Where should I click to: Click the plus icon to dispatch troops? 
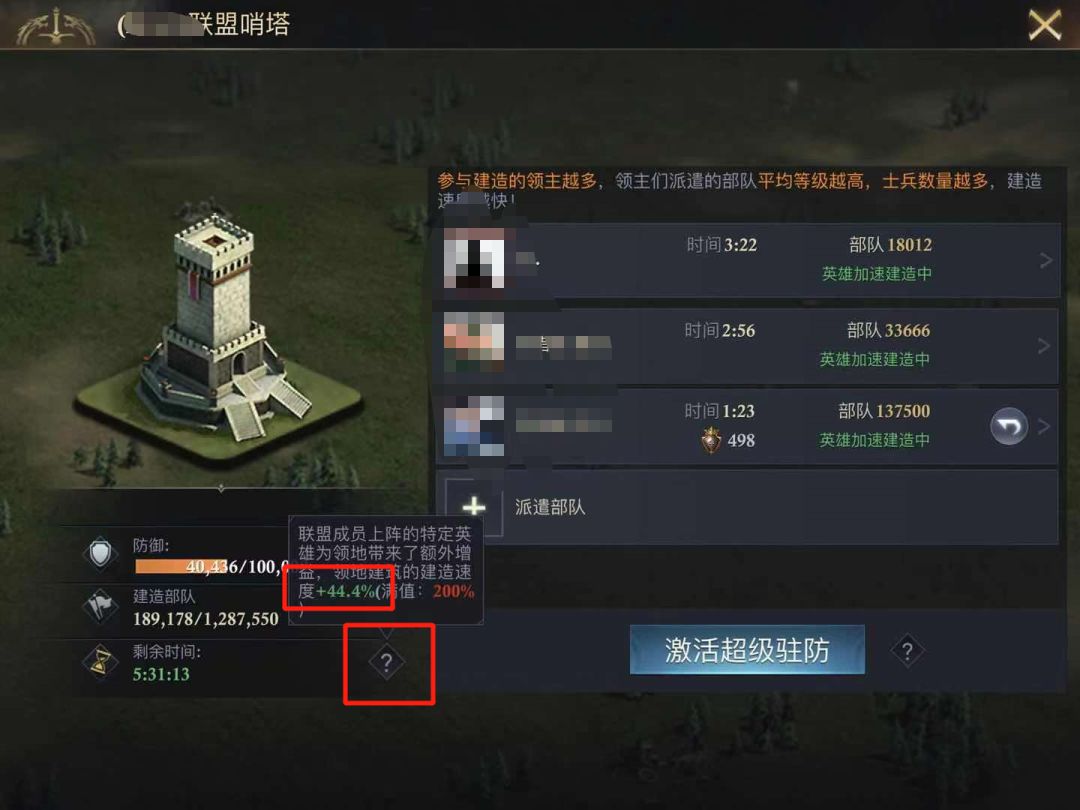[474, 507]
